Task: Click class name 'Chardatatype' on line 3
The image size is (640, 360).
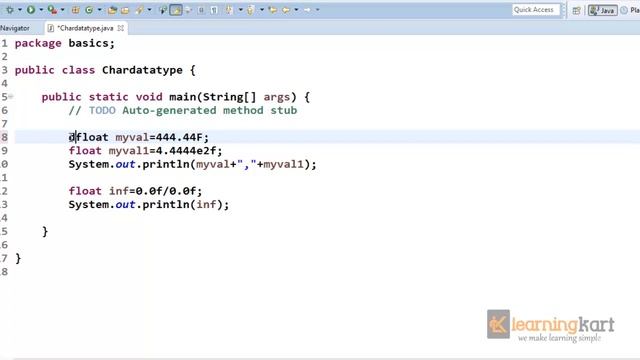Action: tap(142, 70)
